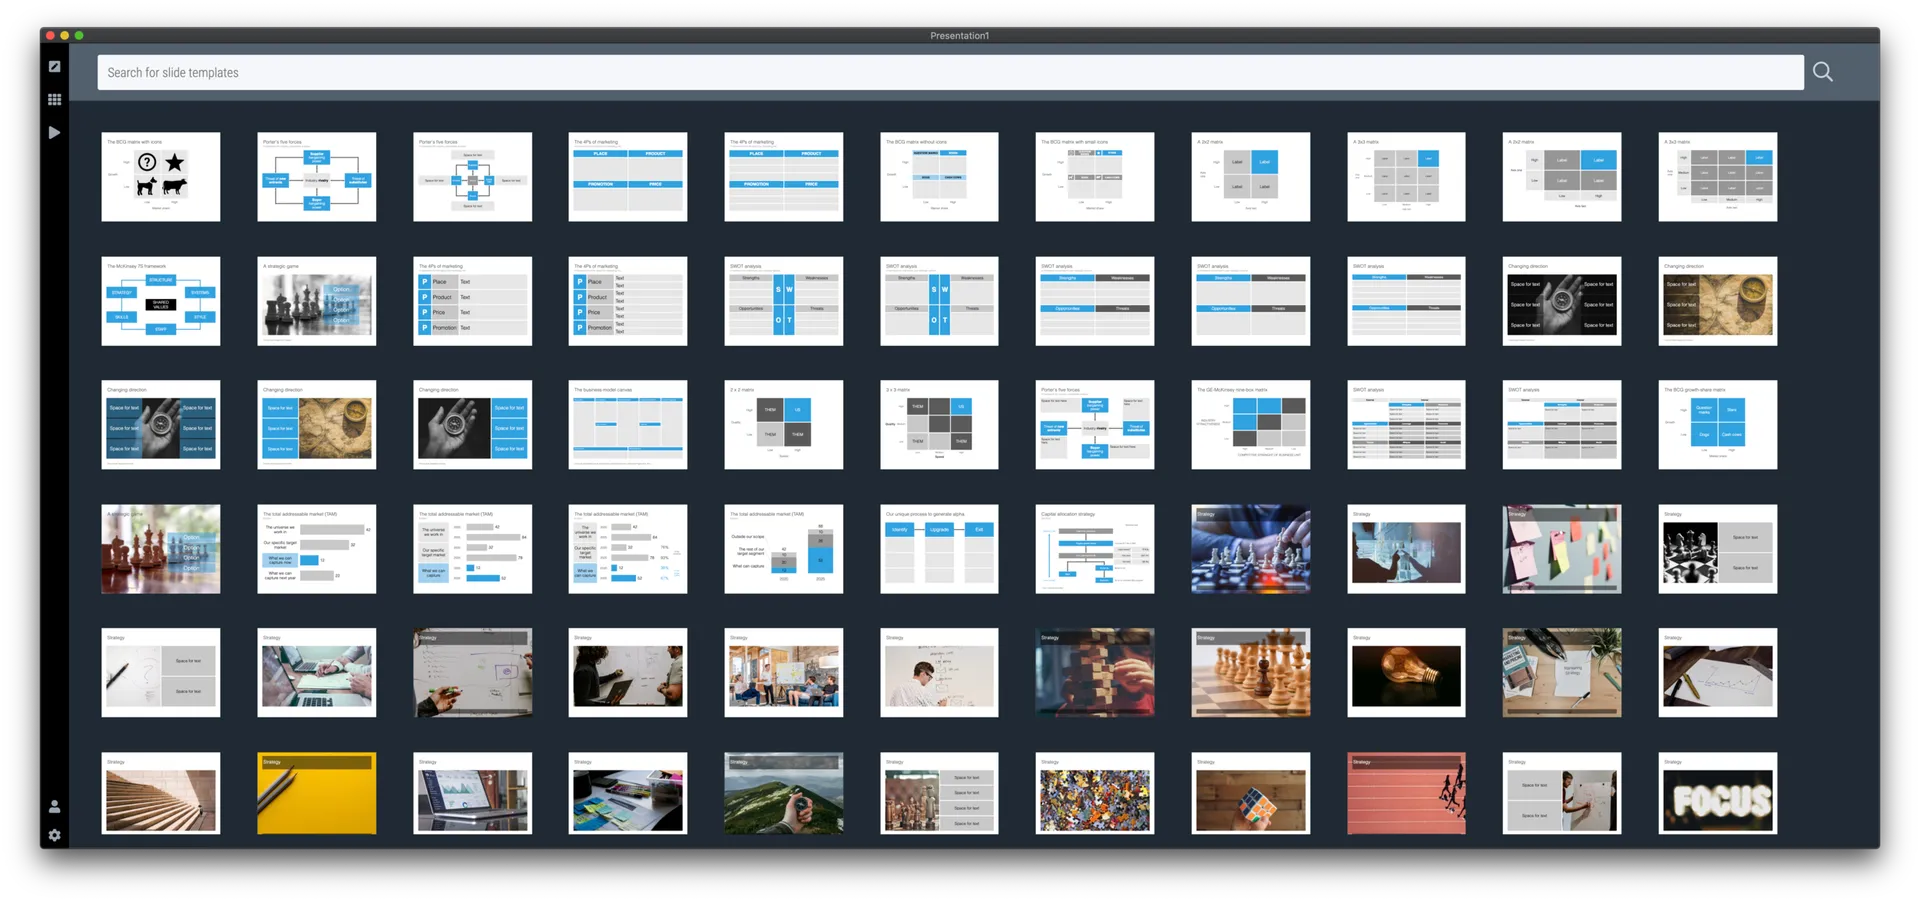This screenshot has width=1920, height=902.
Task: Open the colorful sticky notes wall slide
Action: pyautogui.click(x=1562, y=549)
